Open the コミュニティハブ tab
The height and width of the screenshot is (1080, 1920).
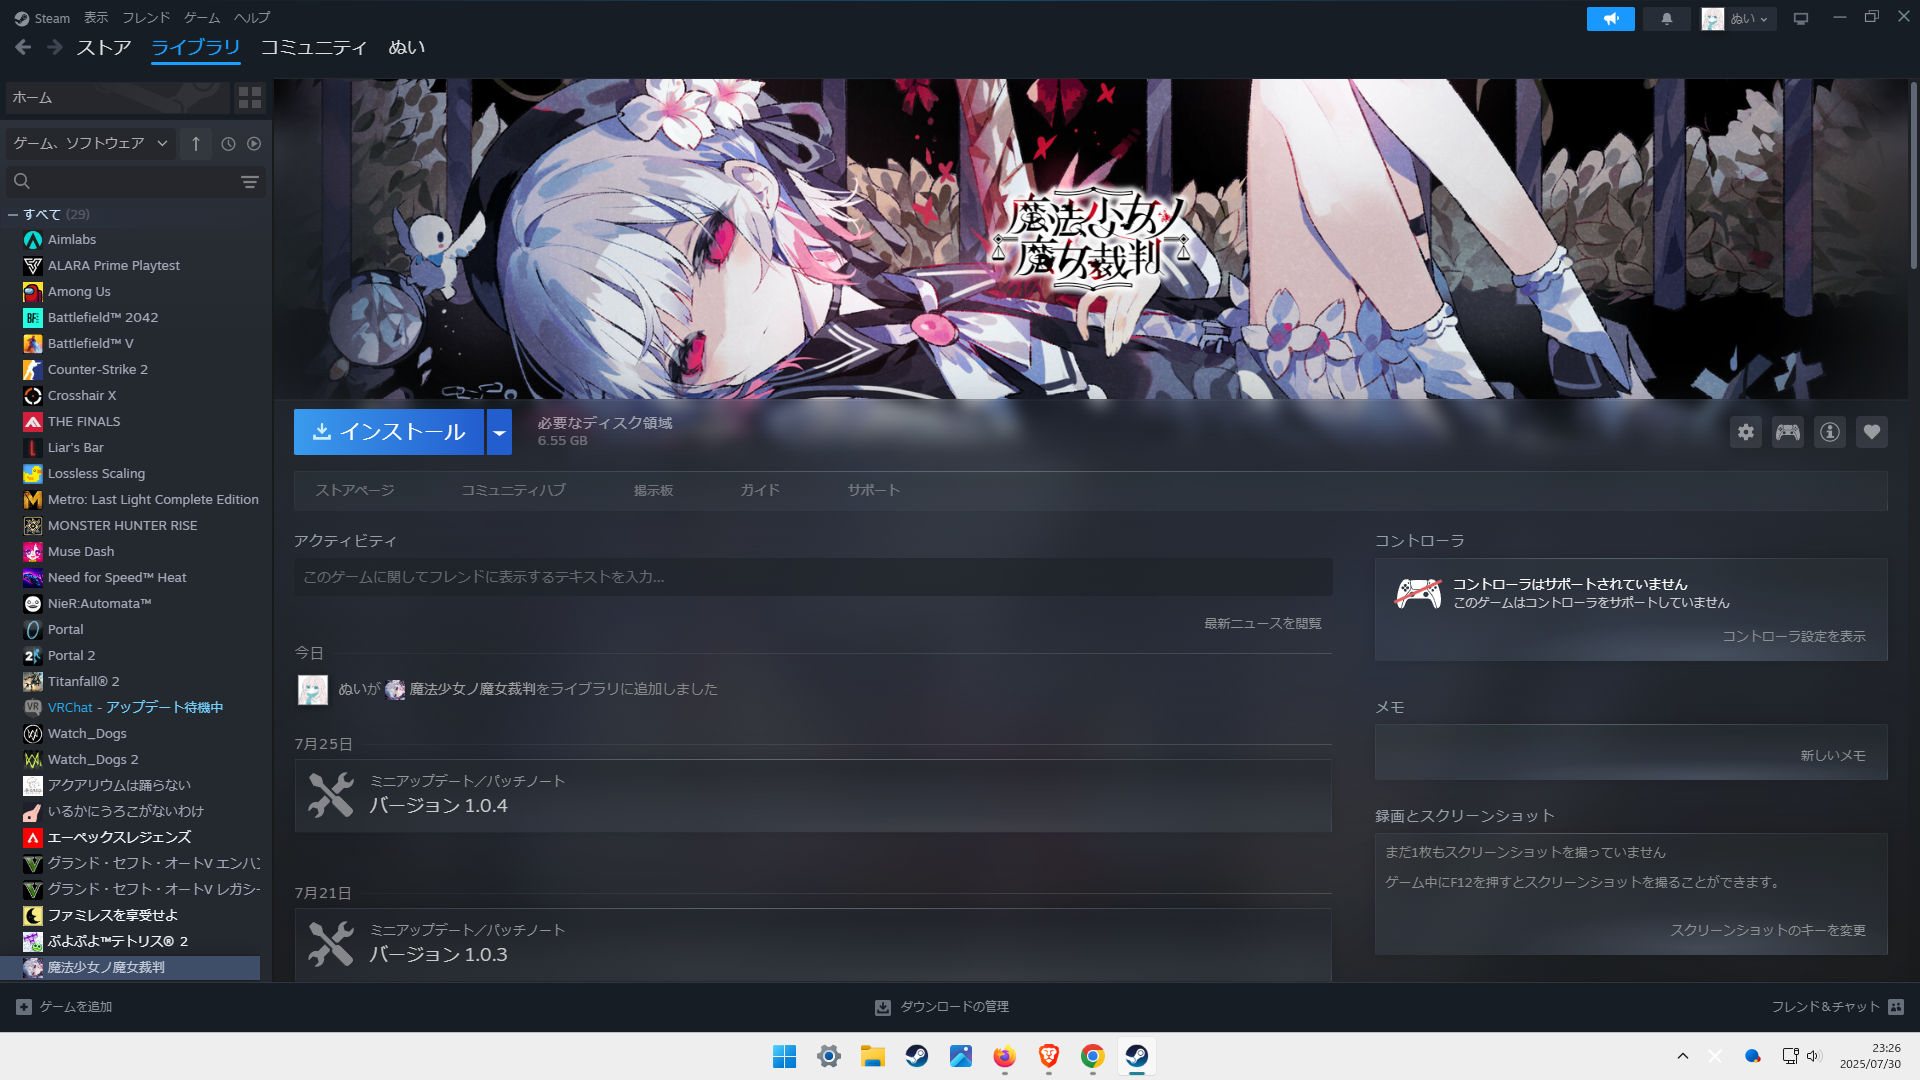click(x=513, y=490)
